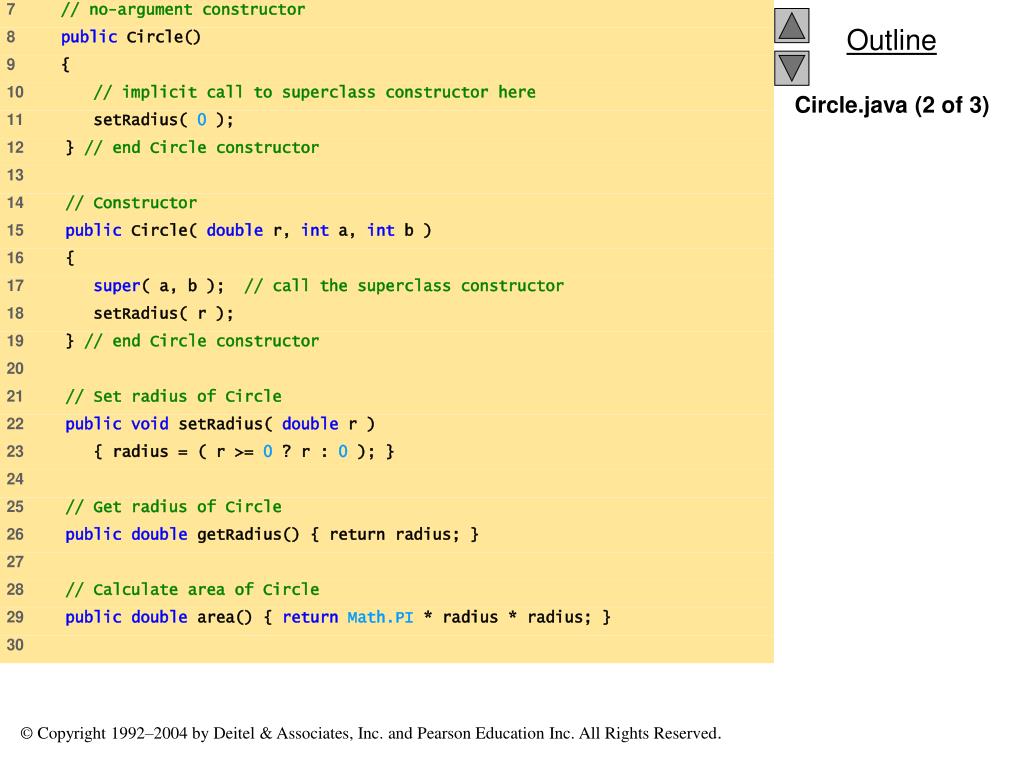The height and width of the screenshot is (768, 1024).
Task: Click the radius ternary assignment on line 23
Action: pyautogui.click(x=244, y=452)
